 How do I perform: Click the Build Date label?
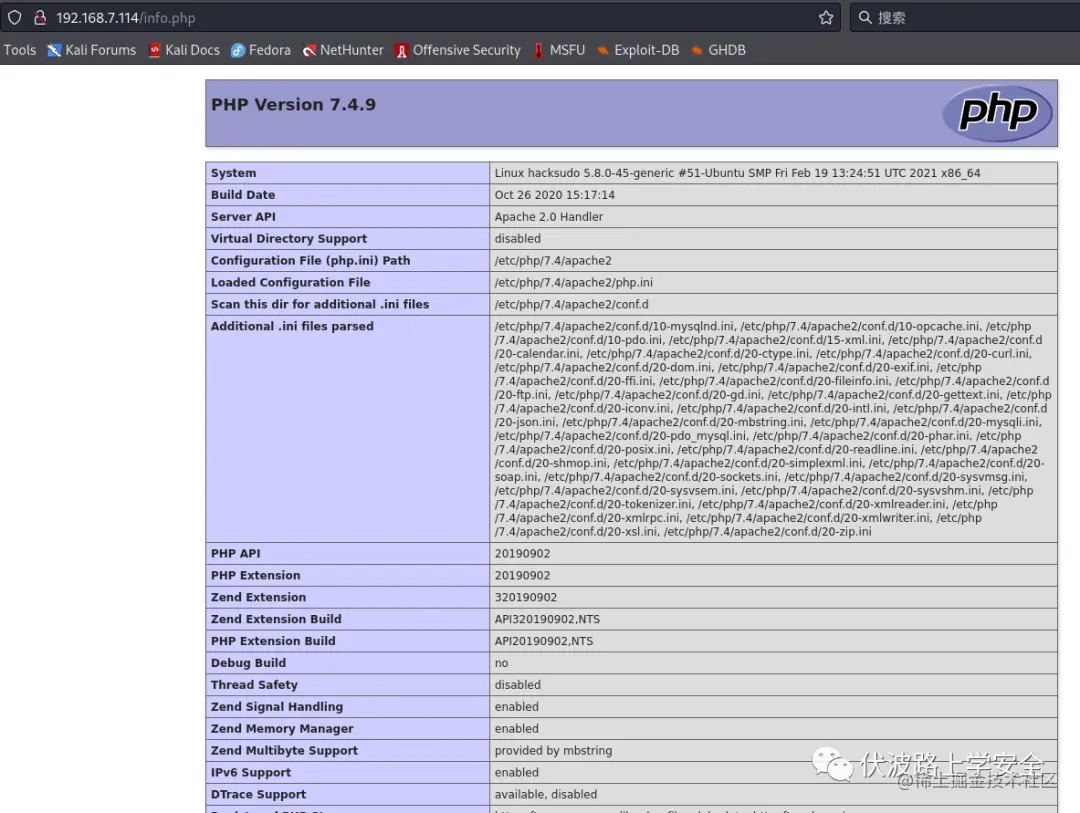tap(242, 195)
